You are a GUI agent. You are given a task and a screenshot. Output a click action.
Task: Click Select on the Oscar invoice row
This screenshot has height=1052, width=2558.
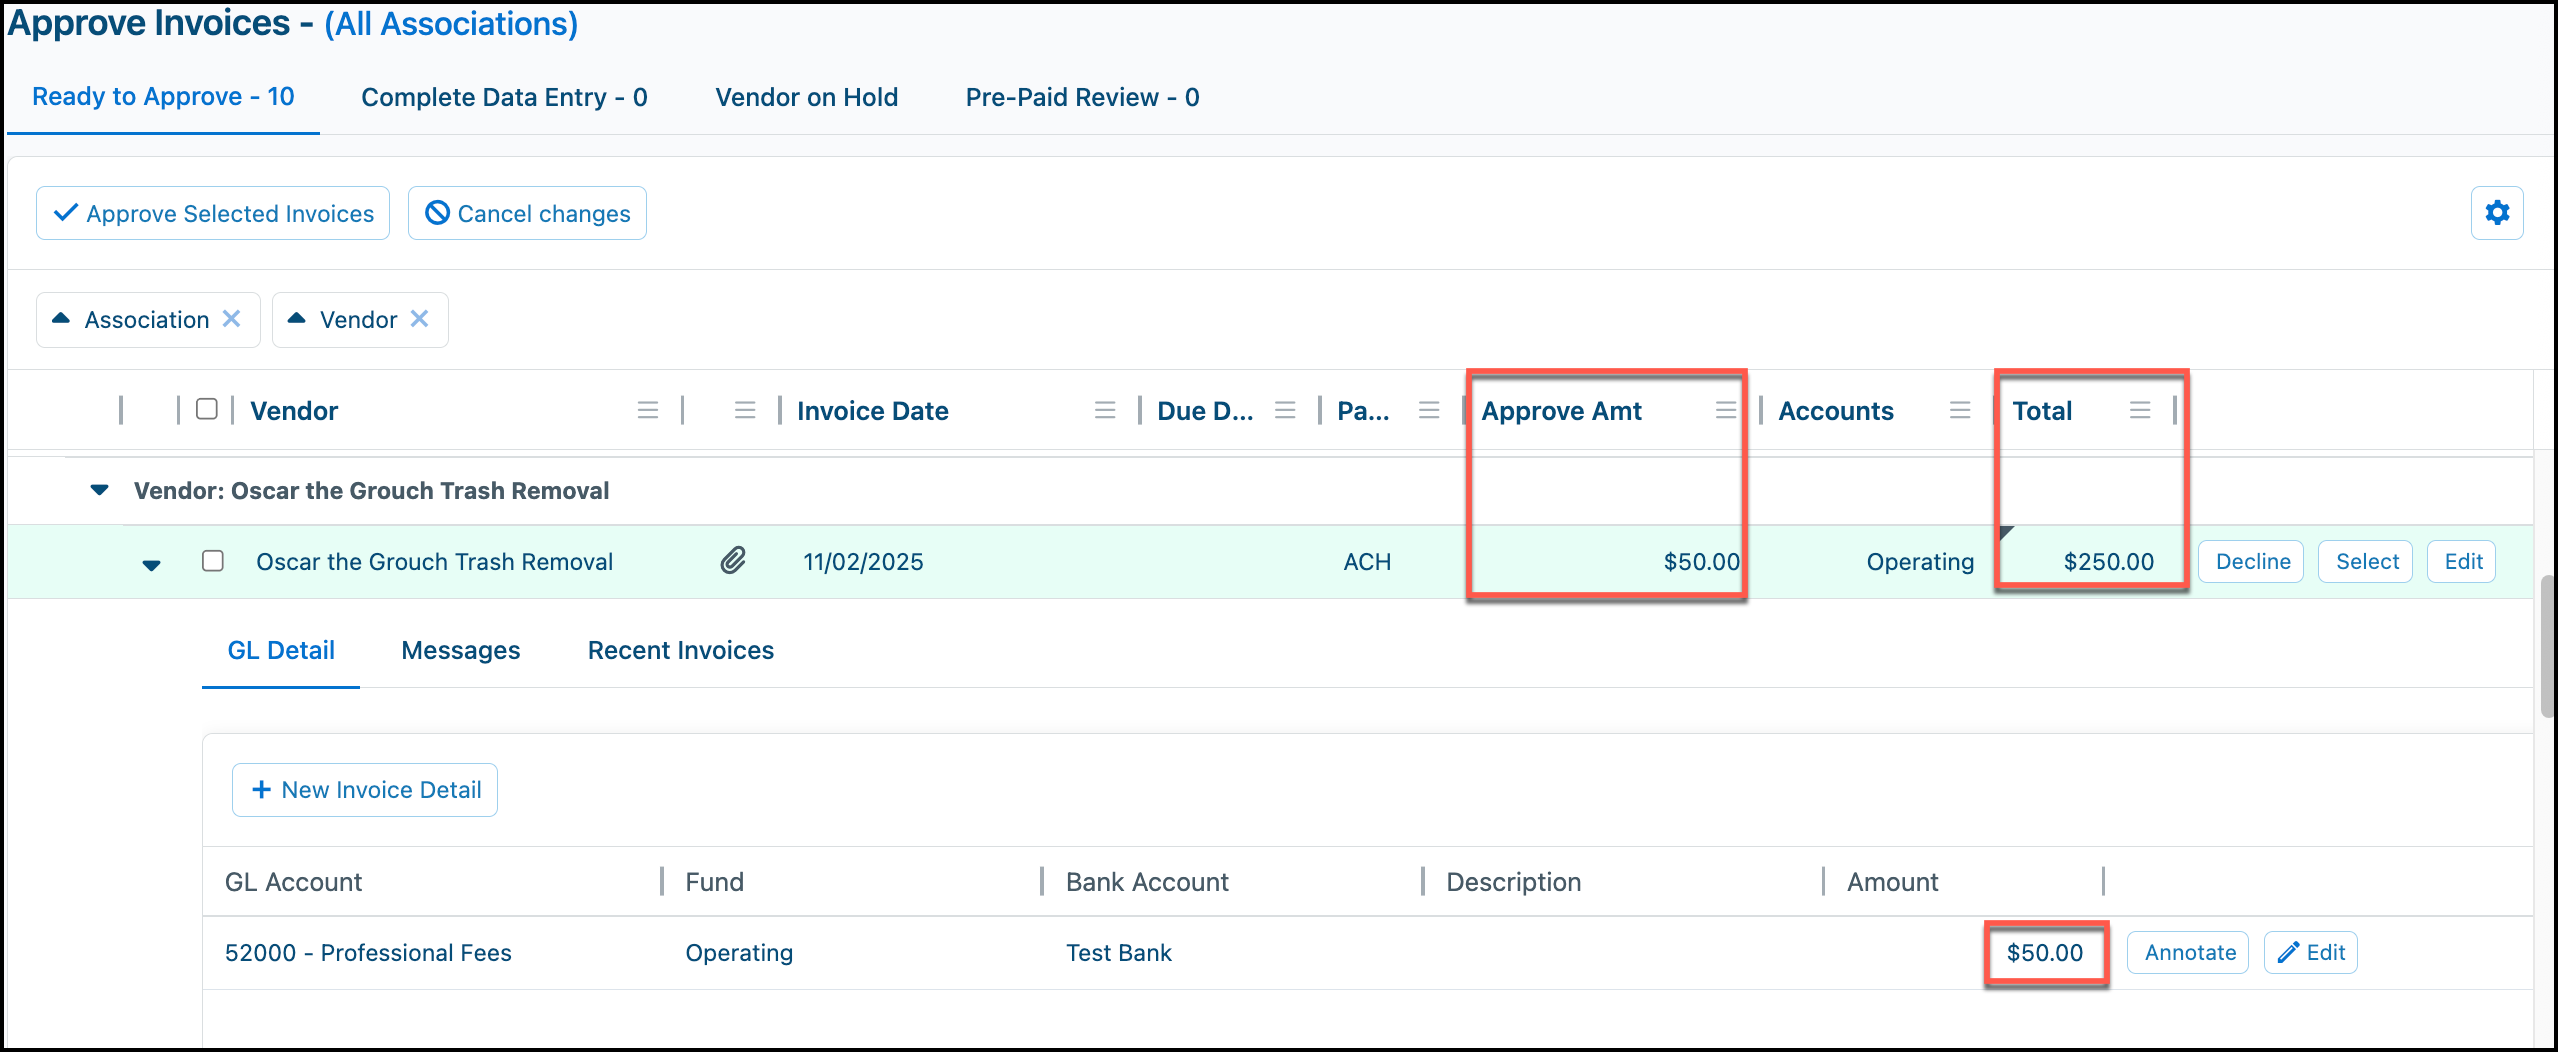(2366, 561)
